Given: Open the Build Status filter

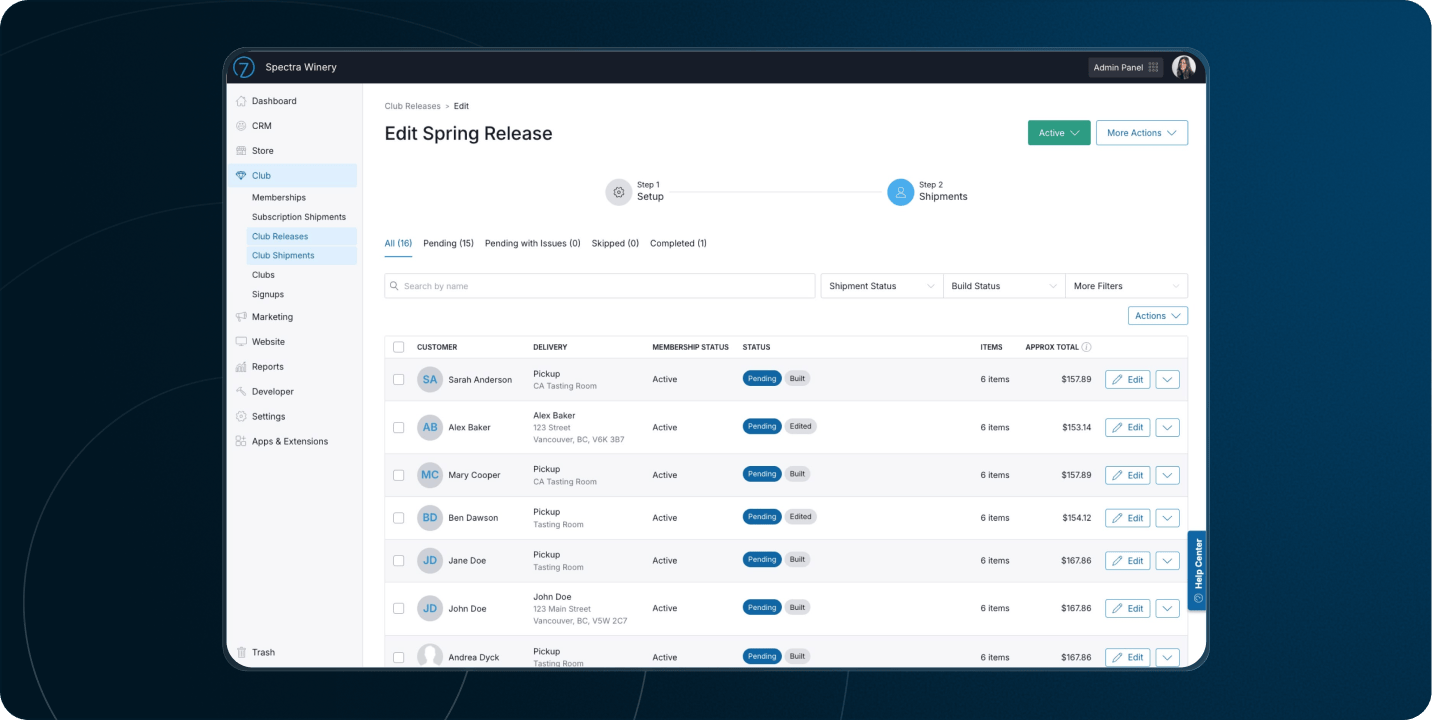Looking at the screenshot, I should (1004, 286).
